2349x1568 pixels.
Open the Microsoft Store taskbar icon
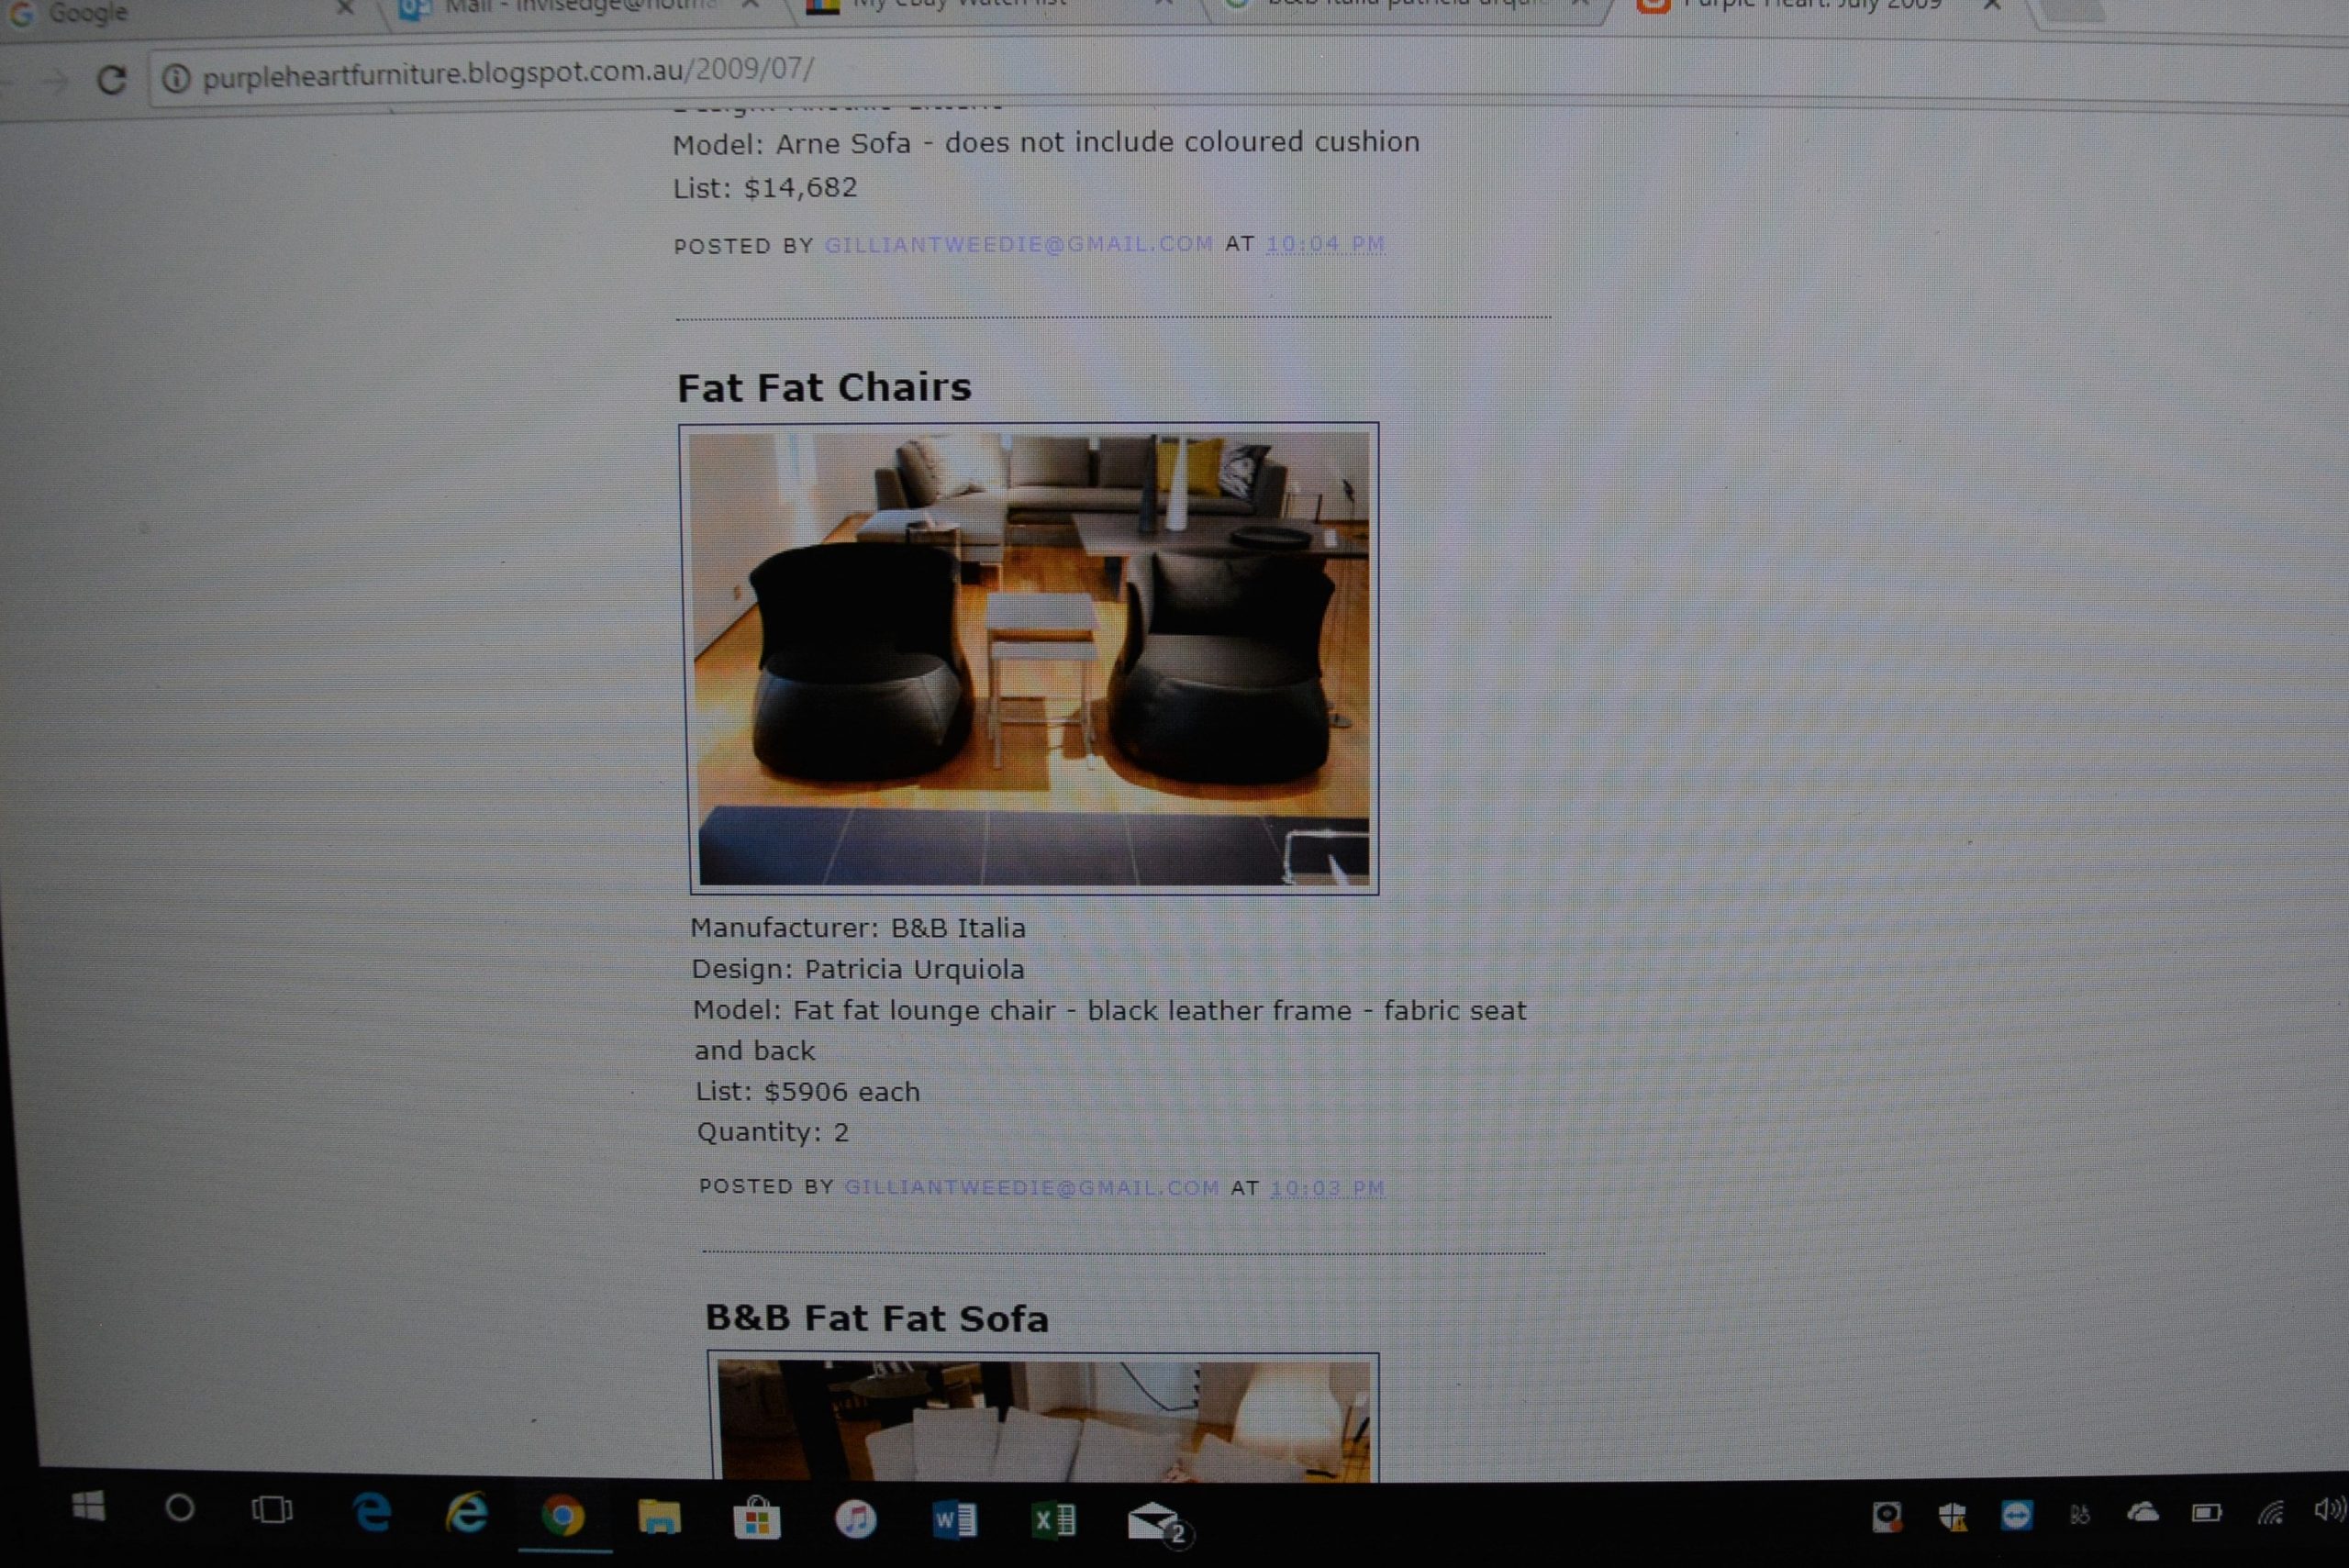[x=757, y=1518]
